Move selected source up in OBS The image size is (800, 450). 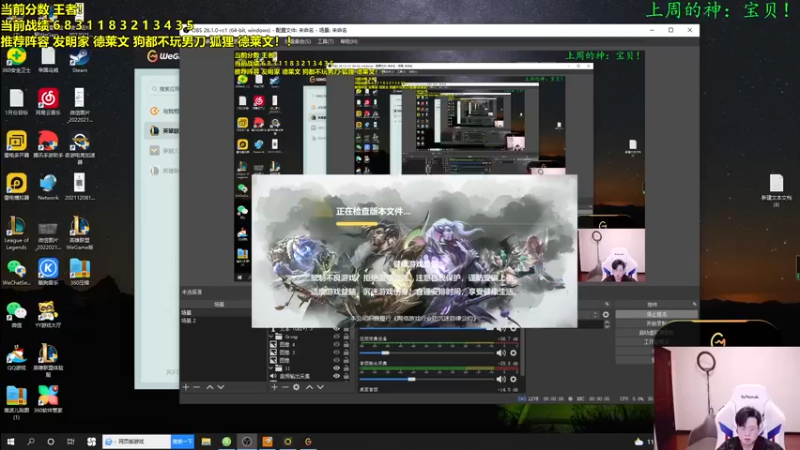coord(309,387)
